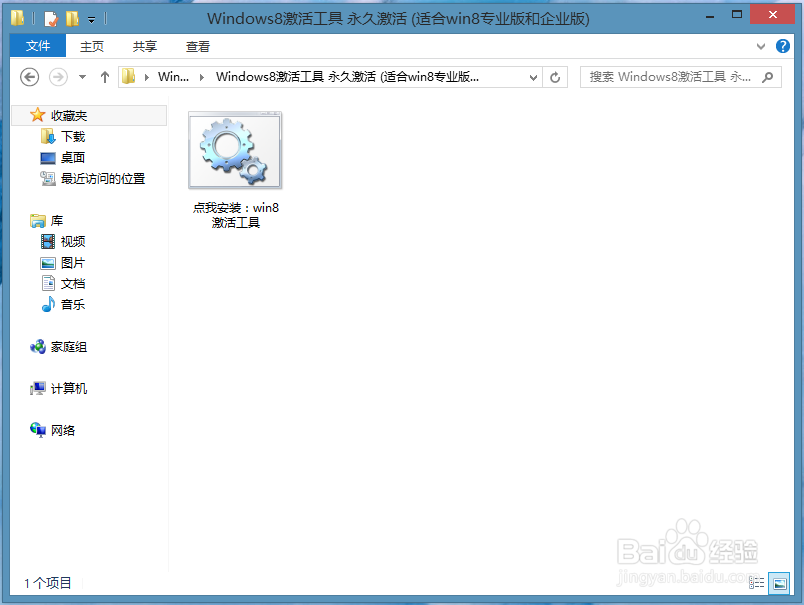Click the folder system icon in title bar
The height and width of the screenshot is (605, 804).
[x=17, y=18]
